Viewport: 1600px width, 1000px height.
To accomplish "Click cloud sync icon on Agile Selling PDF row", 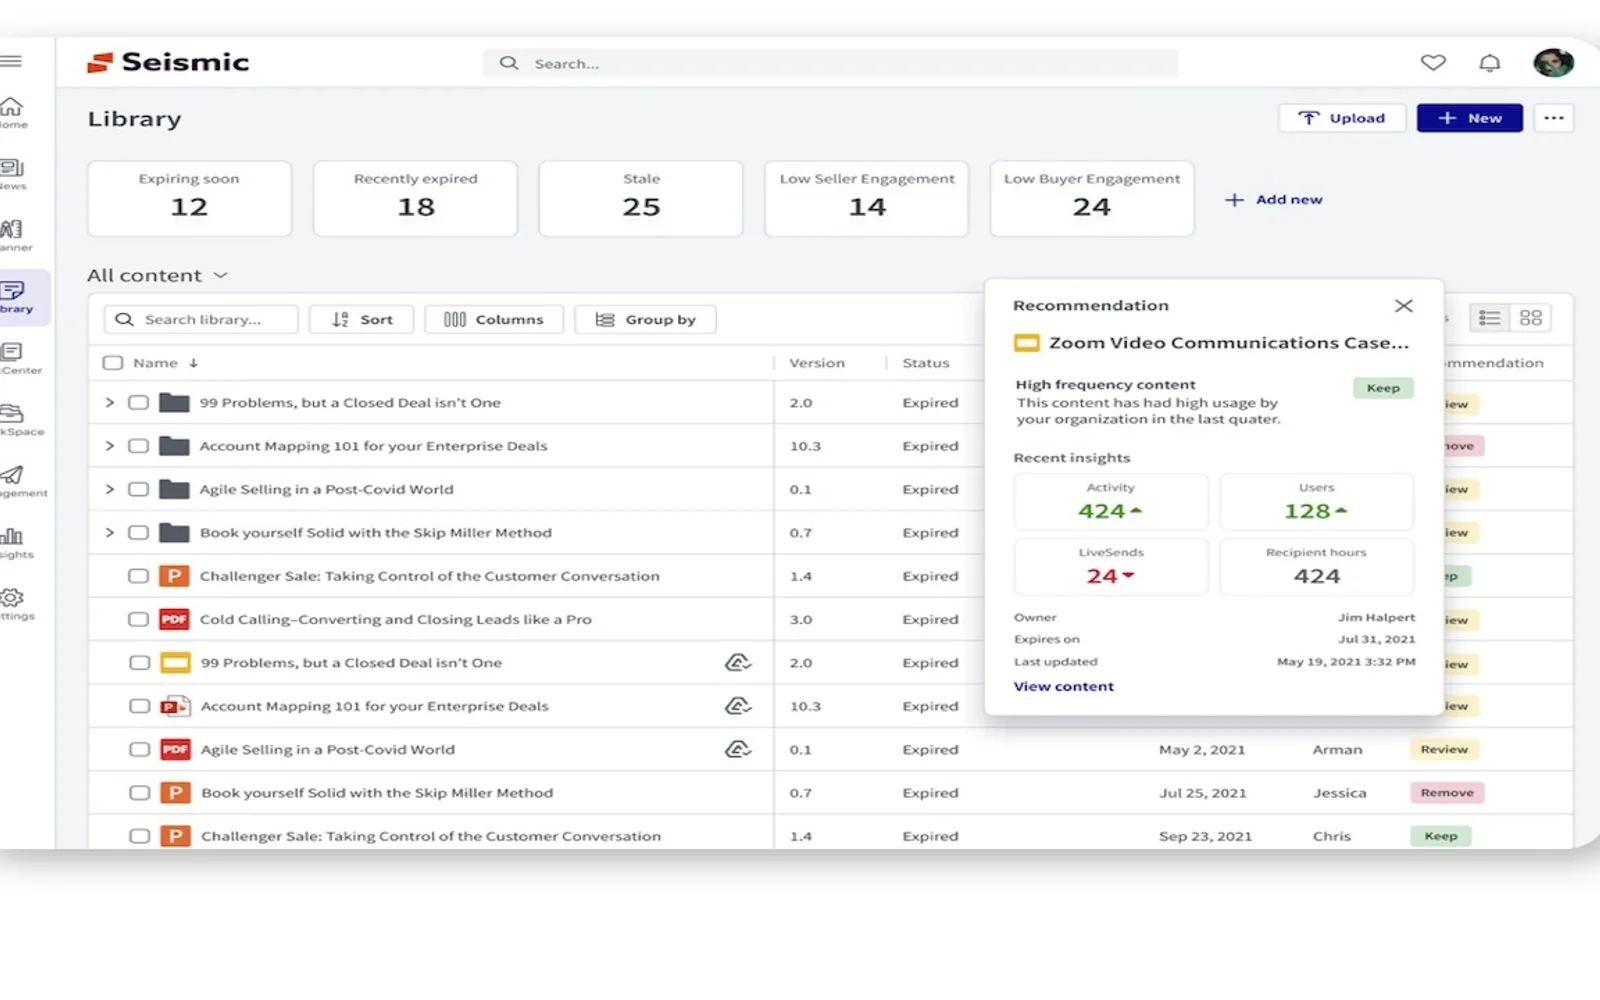I will pos(737,749).
